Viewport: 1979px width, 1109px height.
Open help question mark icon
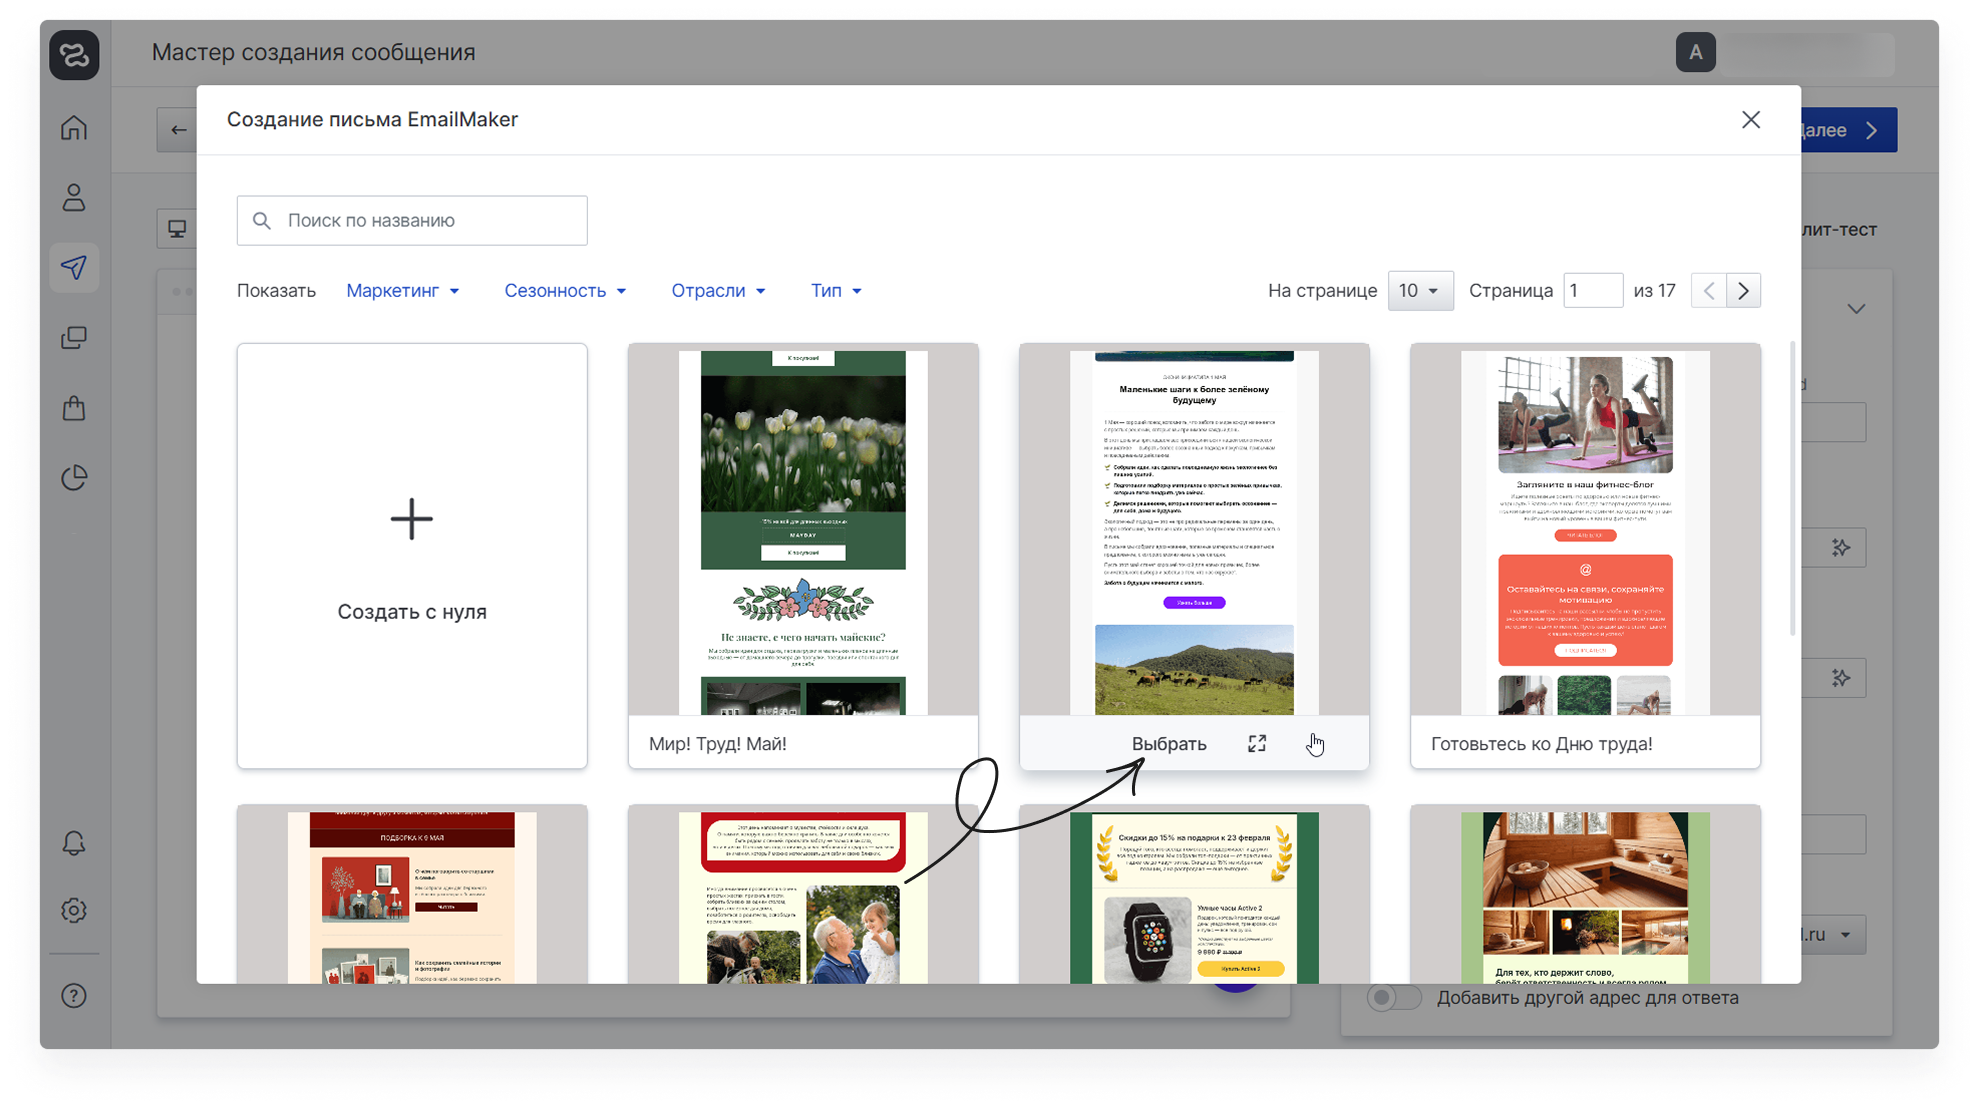[74, 996]
